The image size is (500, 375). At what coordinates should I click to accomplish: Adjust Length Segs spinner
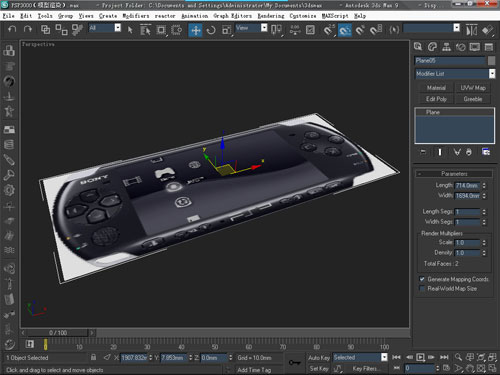click(484, 212)
